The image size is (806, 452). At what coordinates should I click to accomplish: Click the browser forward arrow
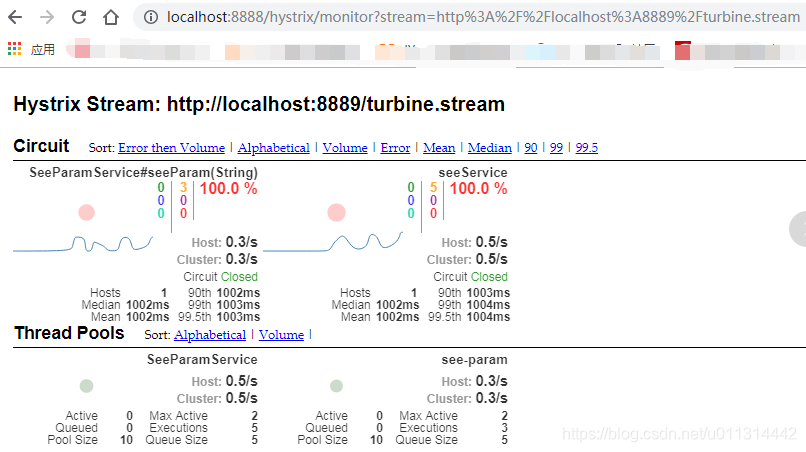pyautogui.click(x=47, y=17)
